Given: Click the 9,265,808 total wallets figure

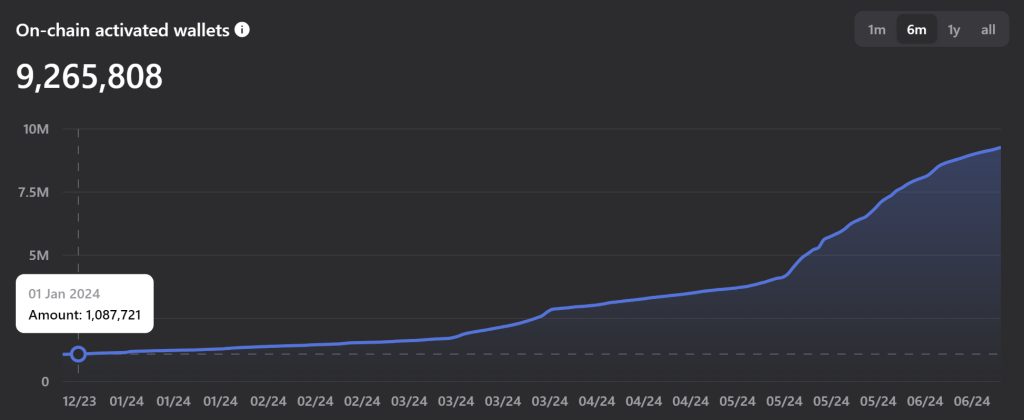Looking at the screenshot, I should click(x=89, y=77).
